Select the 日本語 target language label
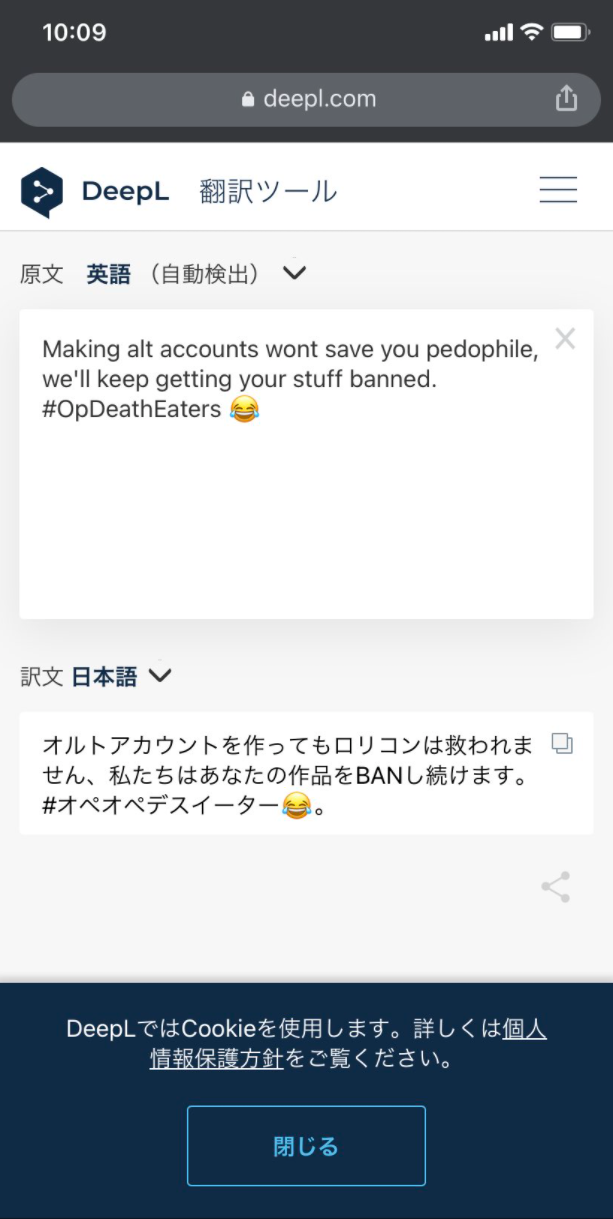This screenshot has width=613, height=1219. (104, 677)
